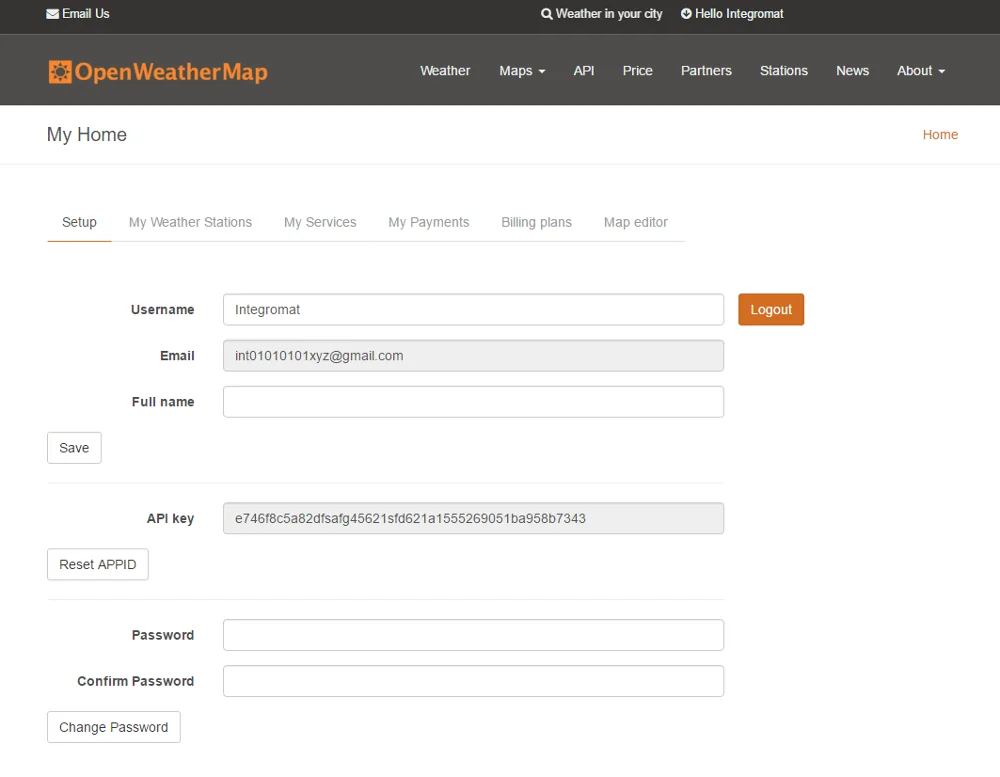This screenshot has height=777, width=1000.
Task: Click the OpenWeatherMap sun logo
Action: click(60, 71)
